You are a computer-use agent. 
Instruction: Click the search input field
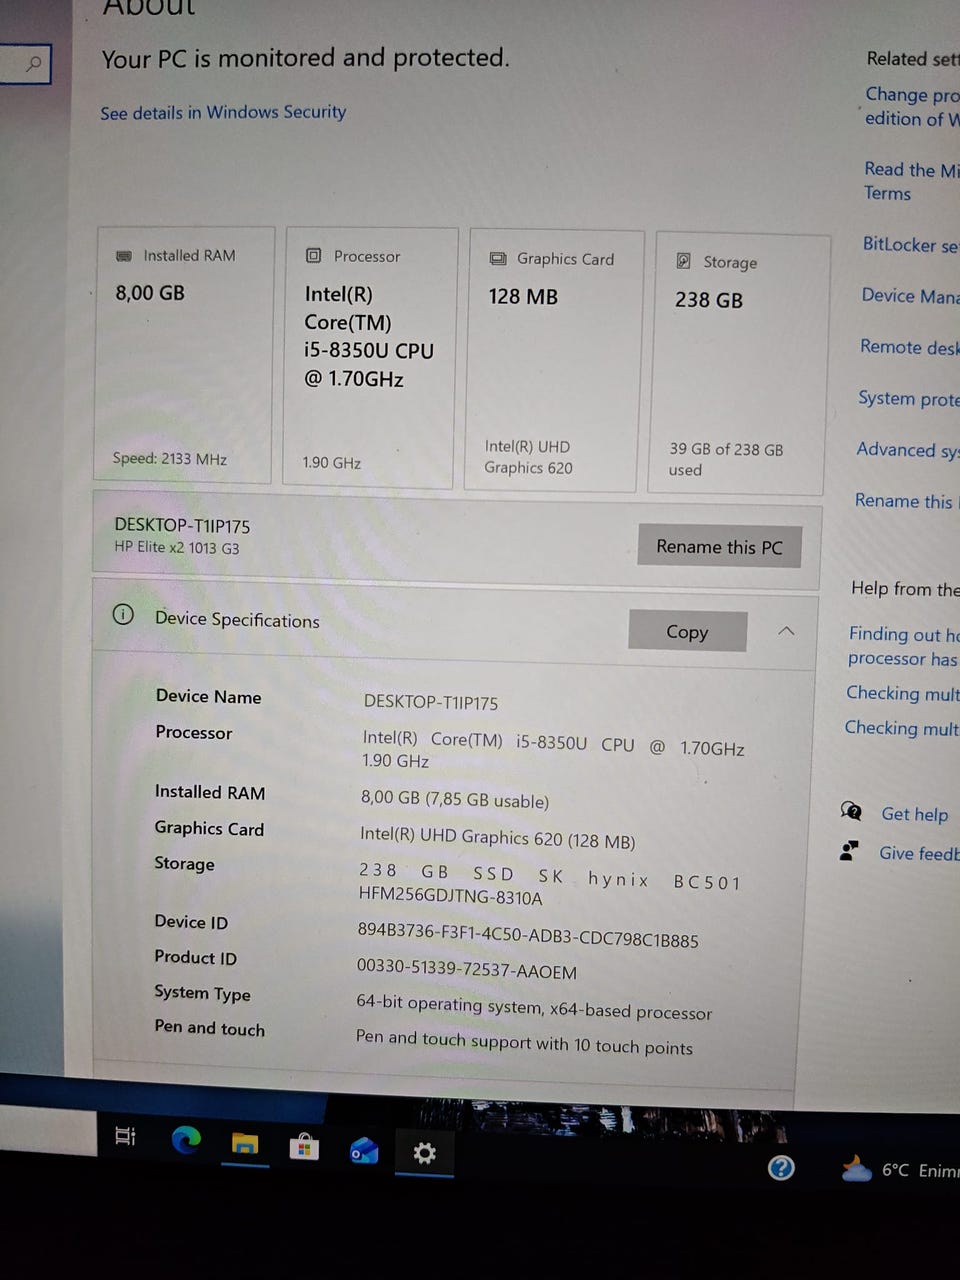pyautogui.click(x=24, y=64)
